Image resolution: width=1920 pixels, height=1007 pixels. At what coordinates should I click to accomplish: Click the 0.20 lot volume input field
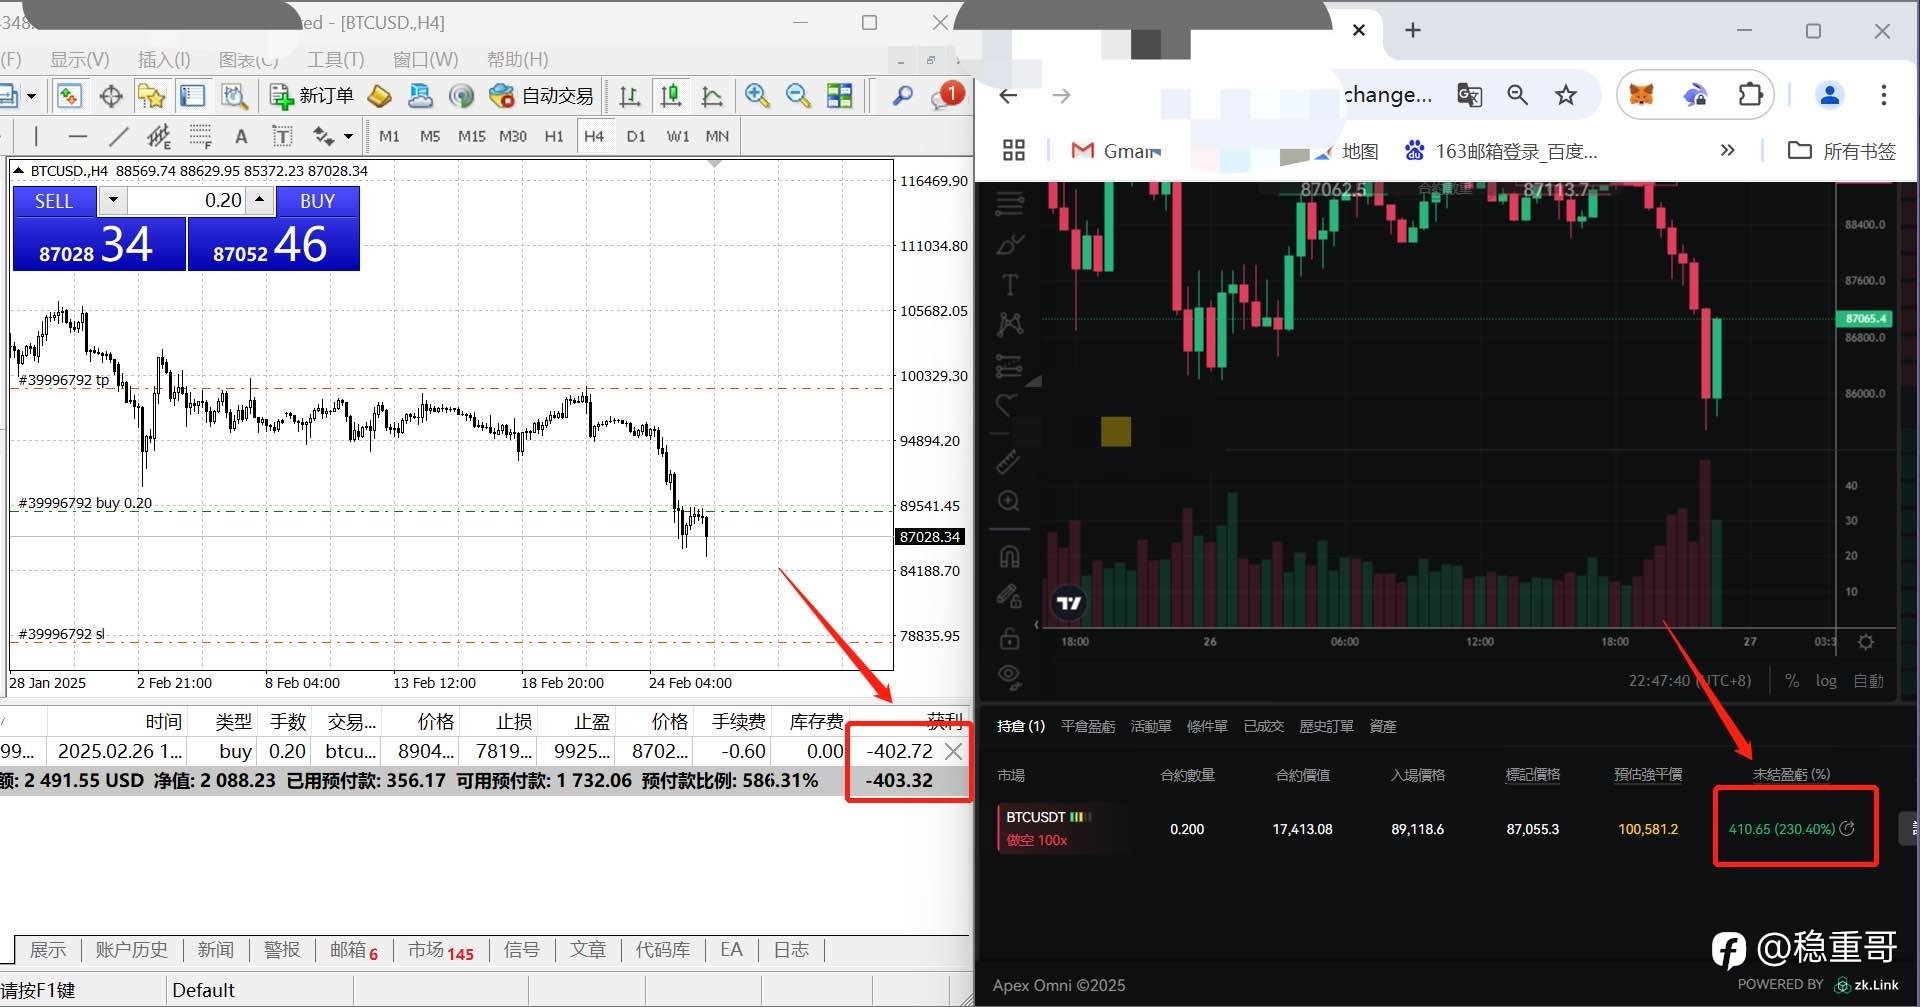pos(187,200)
